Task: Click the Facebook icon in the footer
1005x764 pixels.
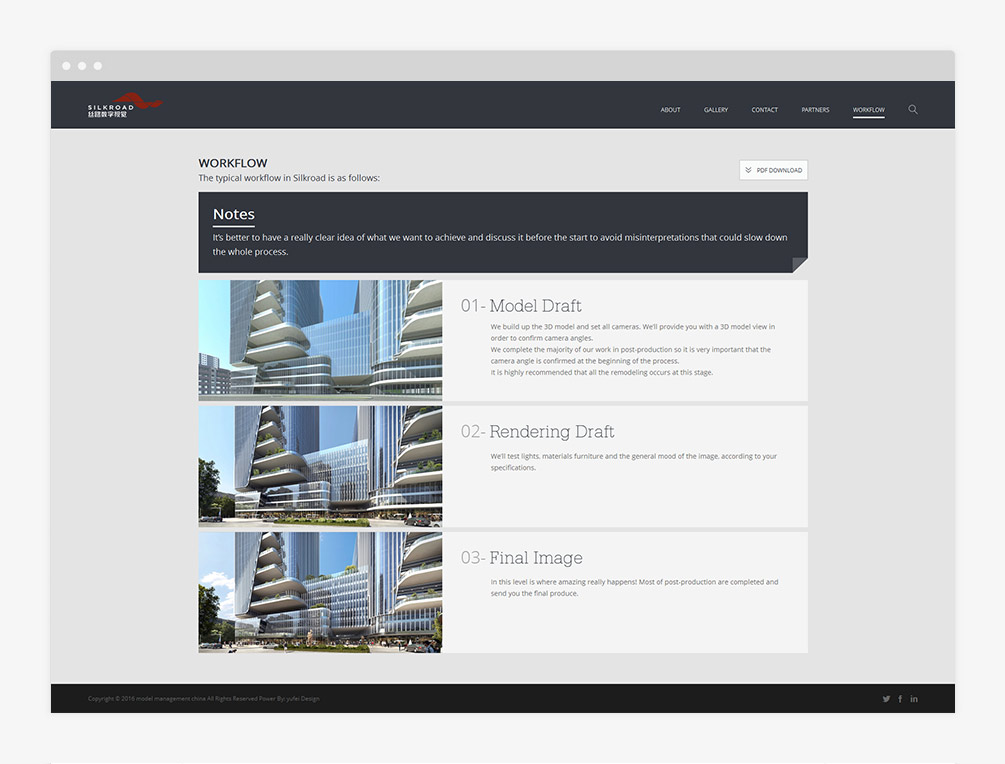Action: pyautogui.click(x=900, y=699)
